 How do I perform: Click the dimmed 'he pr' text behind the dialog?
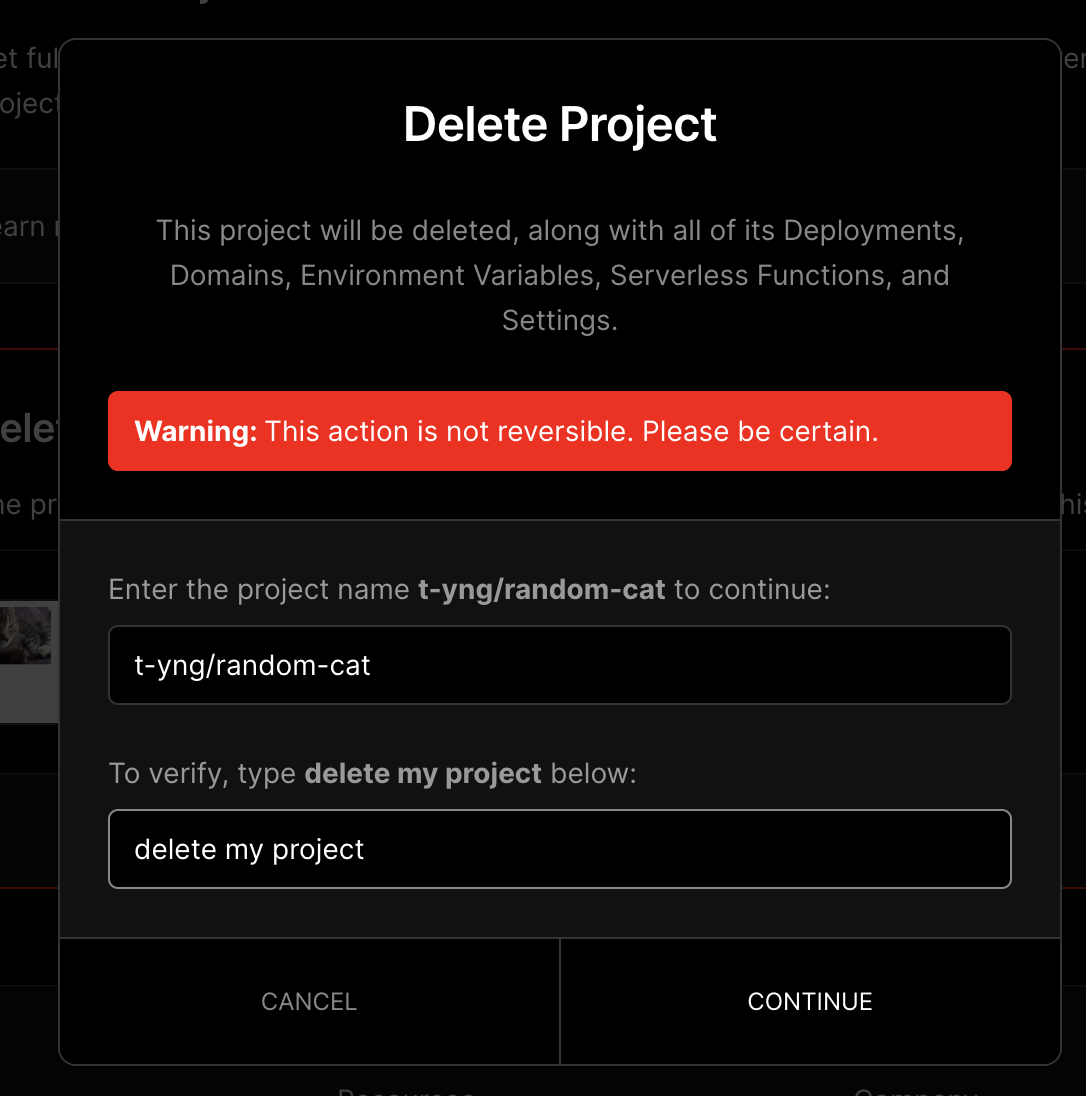(x=29, y=505)
